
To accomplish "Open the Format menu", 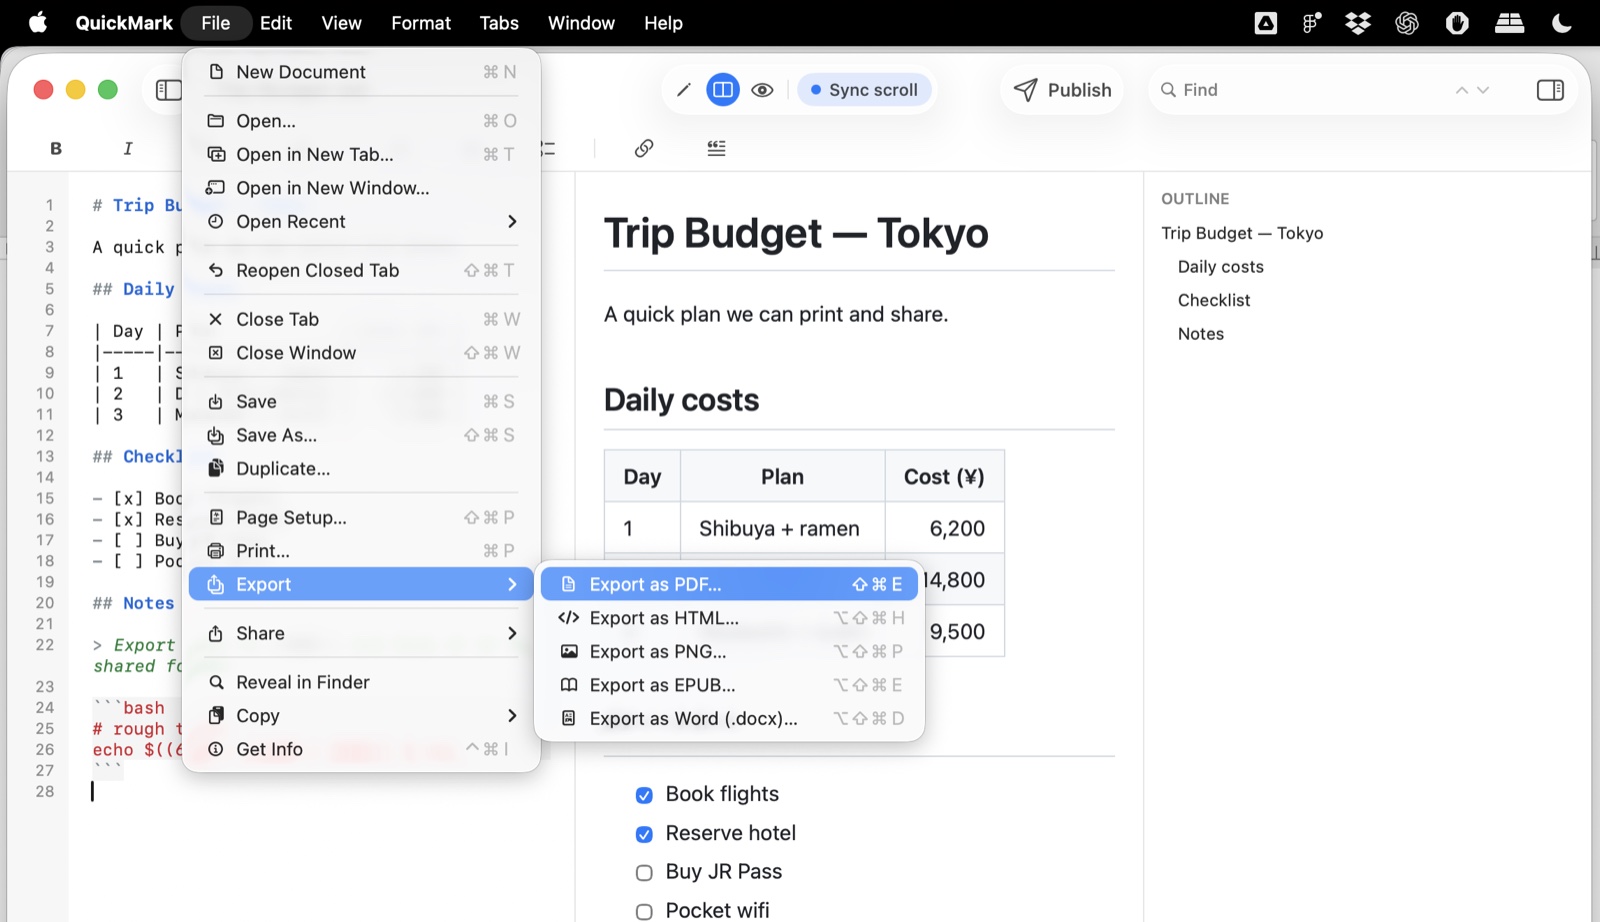I will click(x=421, y=23).
